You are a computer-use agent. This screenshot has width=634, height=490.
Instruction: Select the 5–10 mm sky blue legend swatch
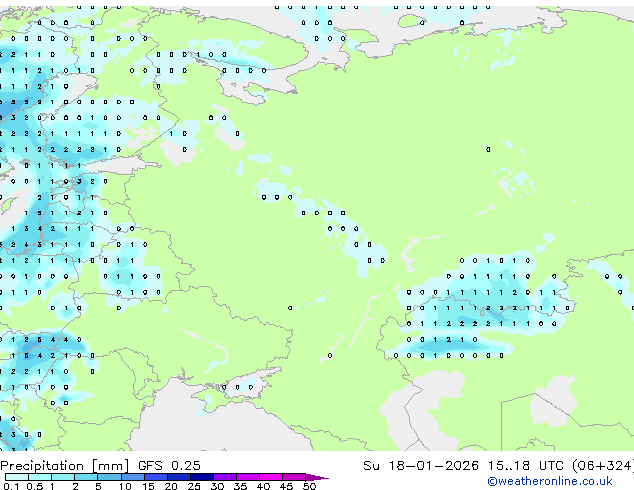(109, 477)
